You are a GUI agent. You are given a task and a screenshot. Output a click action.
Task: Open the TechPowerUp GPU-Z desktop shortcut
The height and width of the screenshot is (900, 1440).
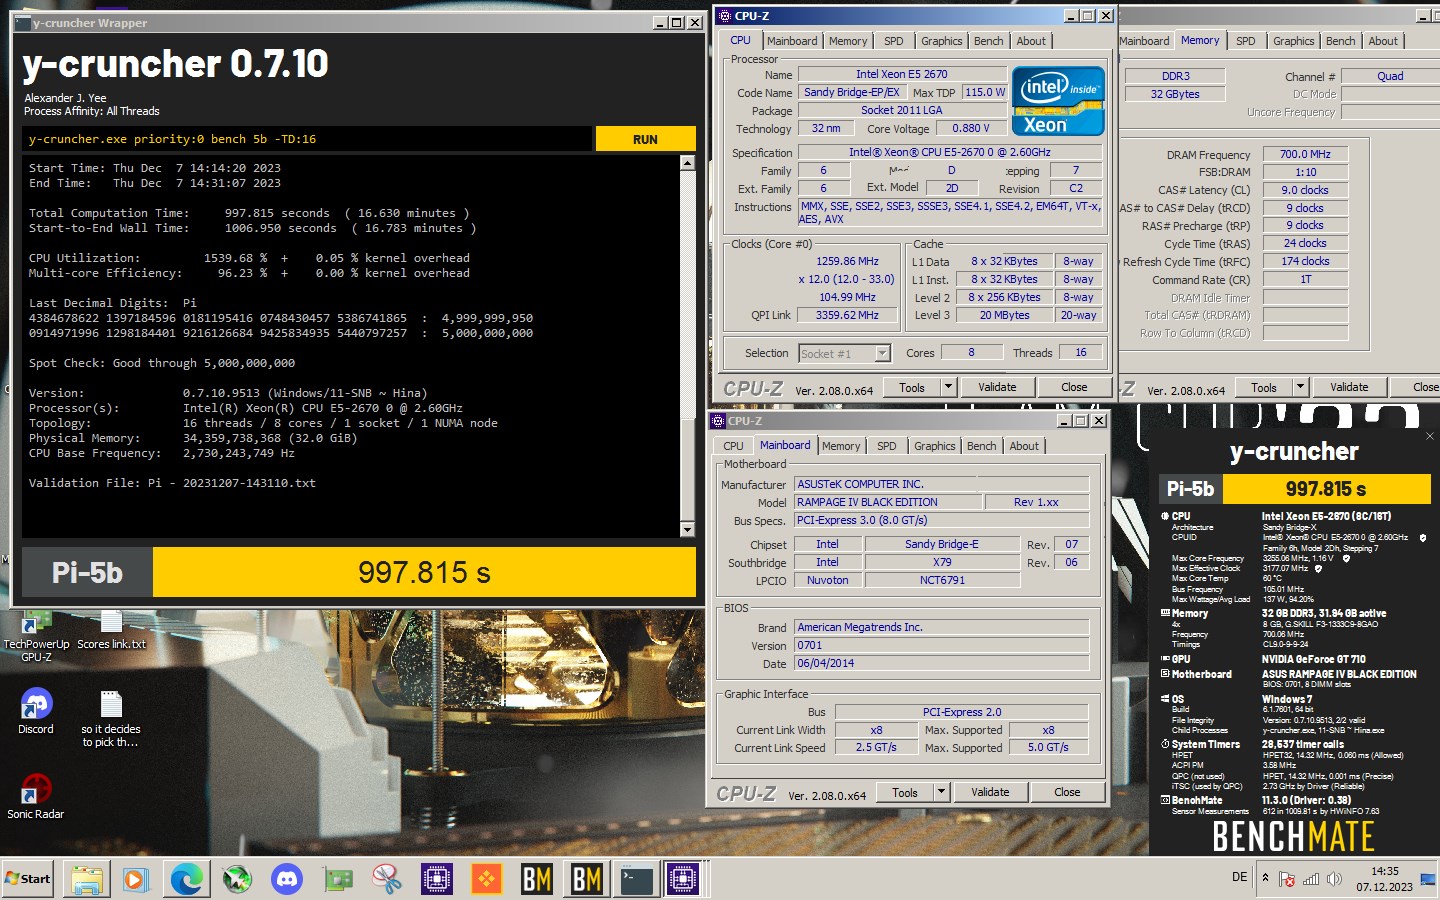click(x=36, y=637)
